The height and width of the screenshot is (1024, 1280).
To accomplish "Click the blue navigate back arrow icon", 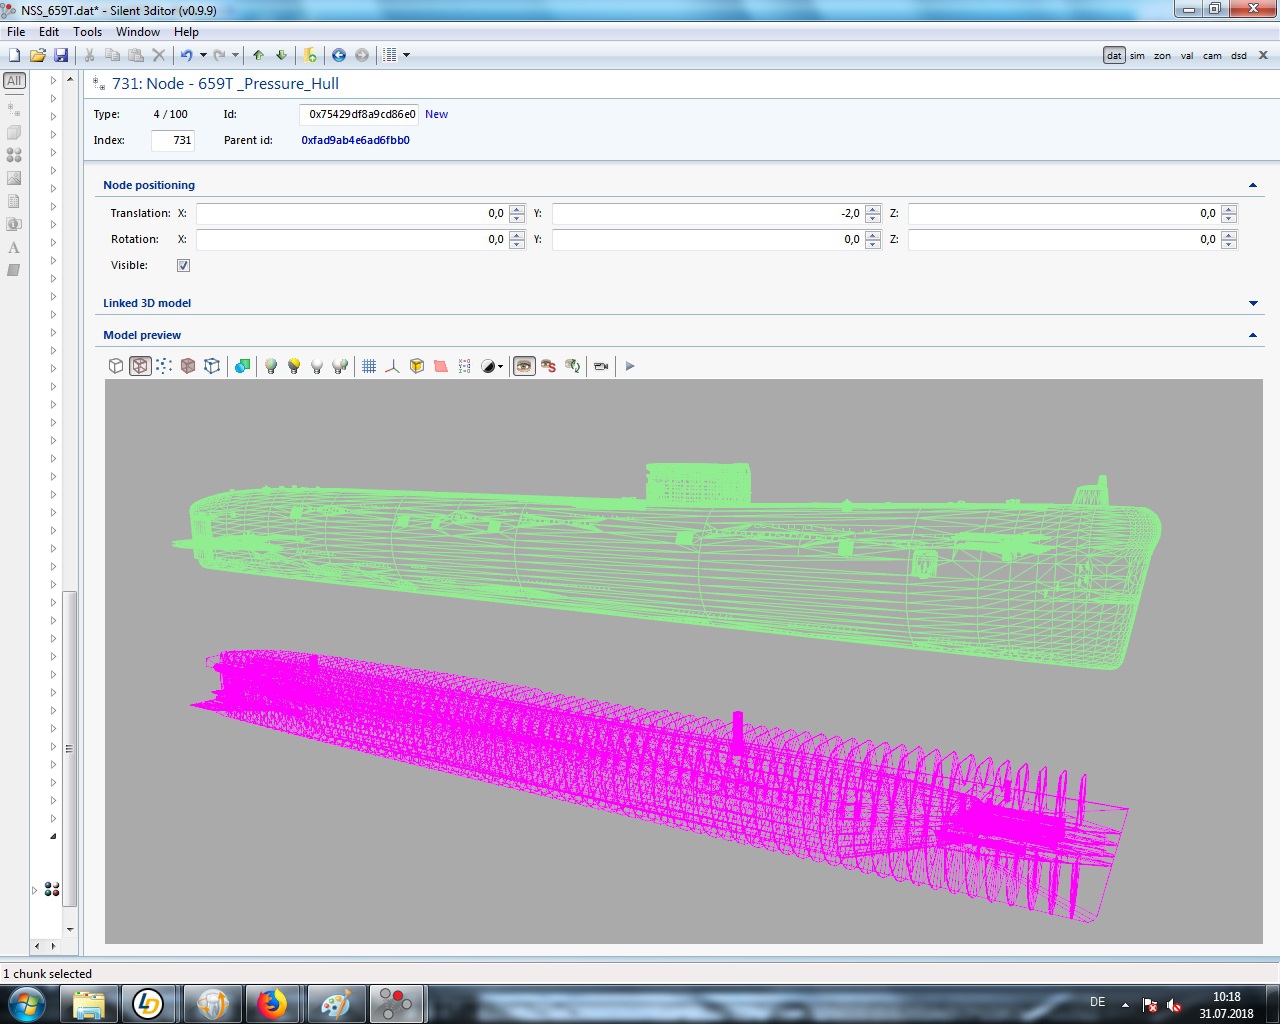I will click(x=339, y=55).
